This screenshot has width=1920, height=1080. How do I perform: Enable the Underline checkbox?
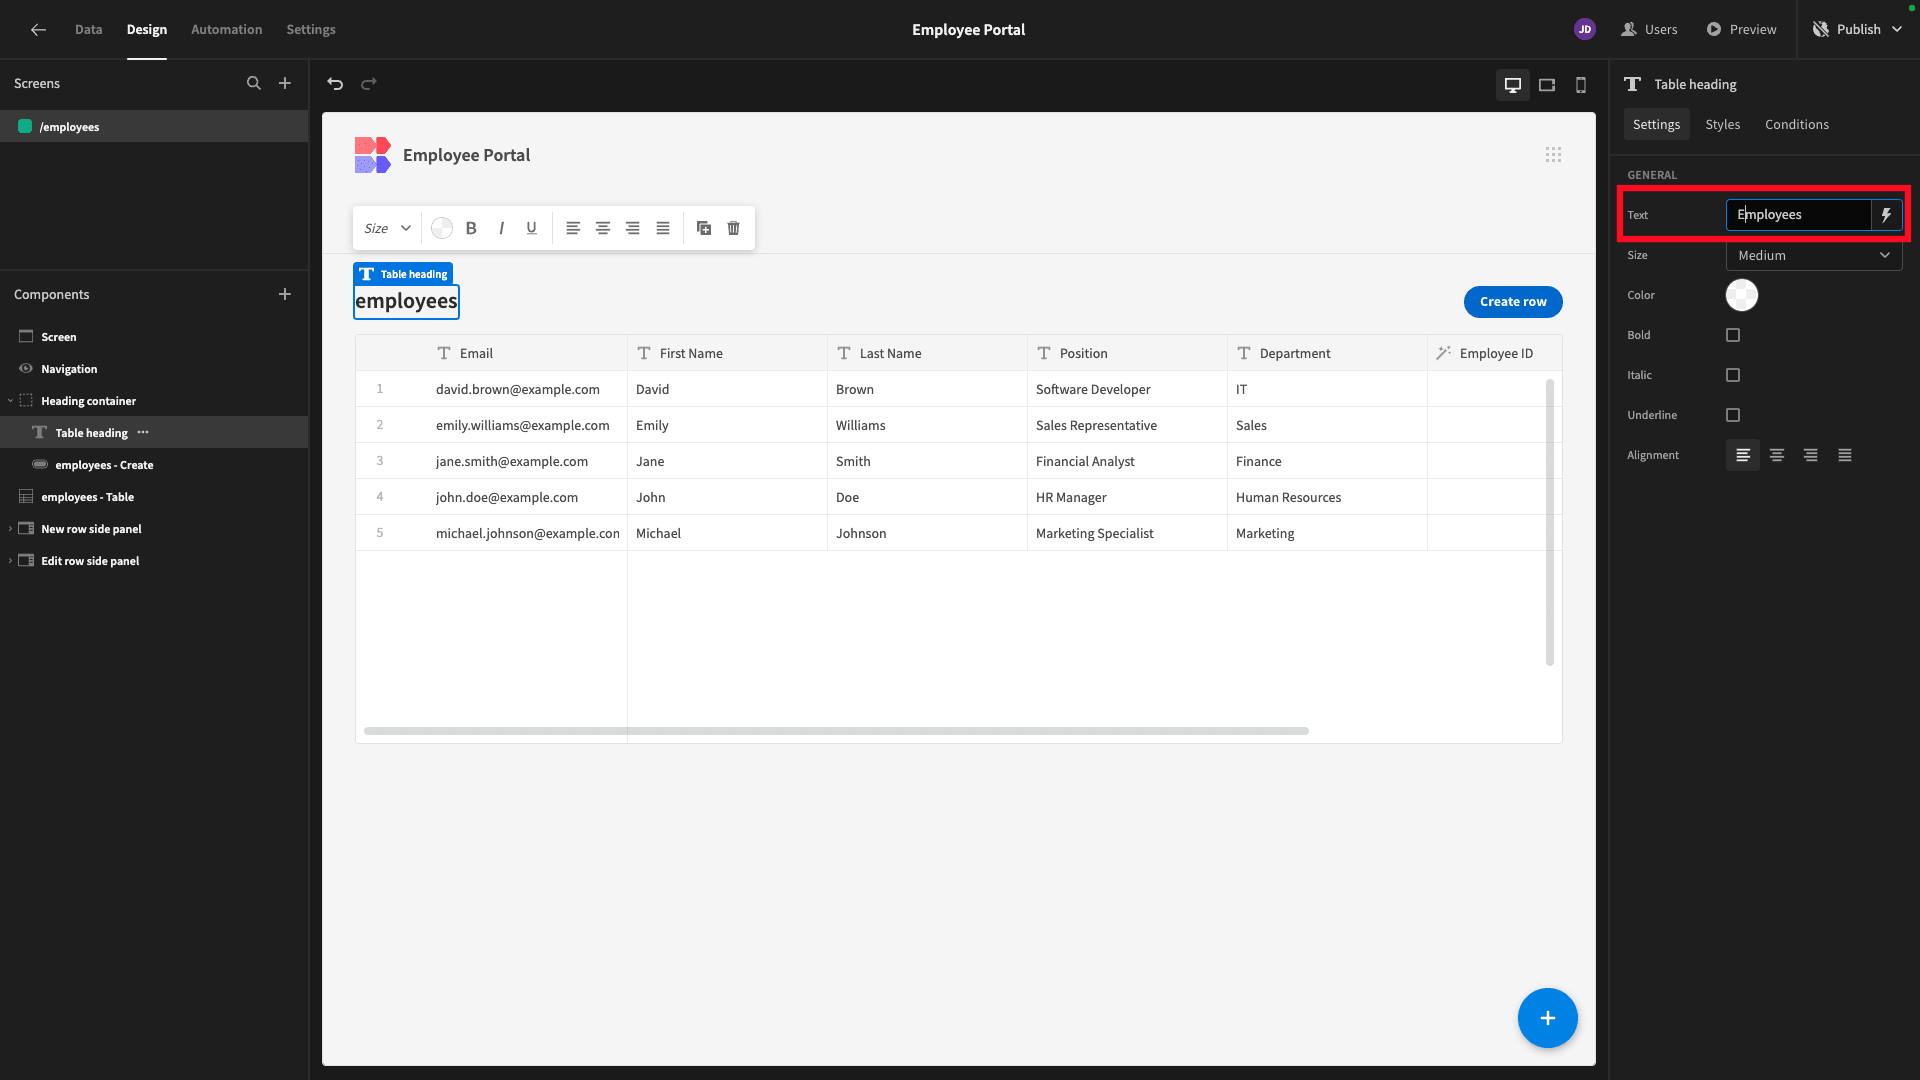pos(1733,415)
